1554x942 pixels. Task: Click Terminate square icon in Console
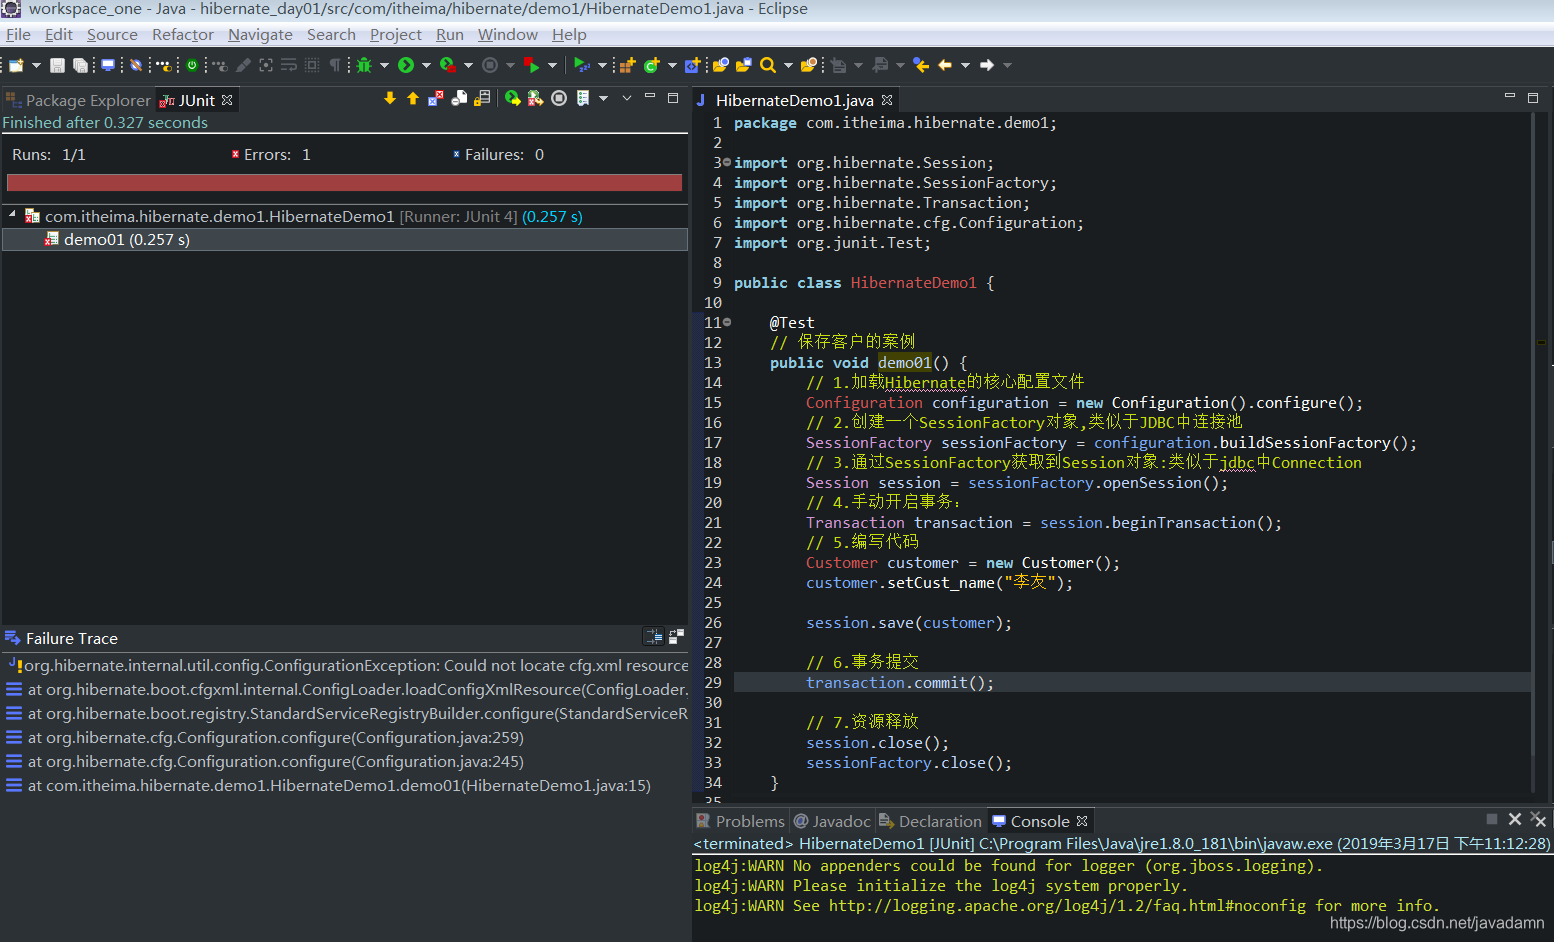pyautogui.click(x=1492, y=818)
